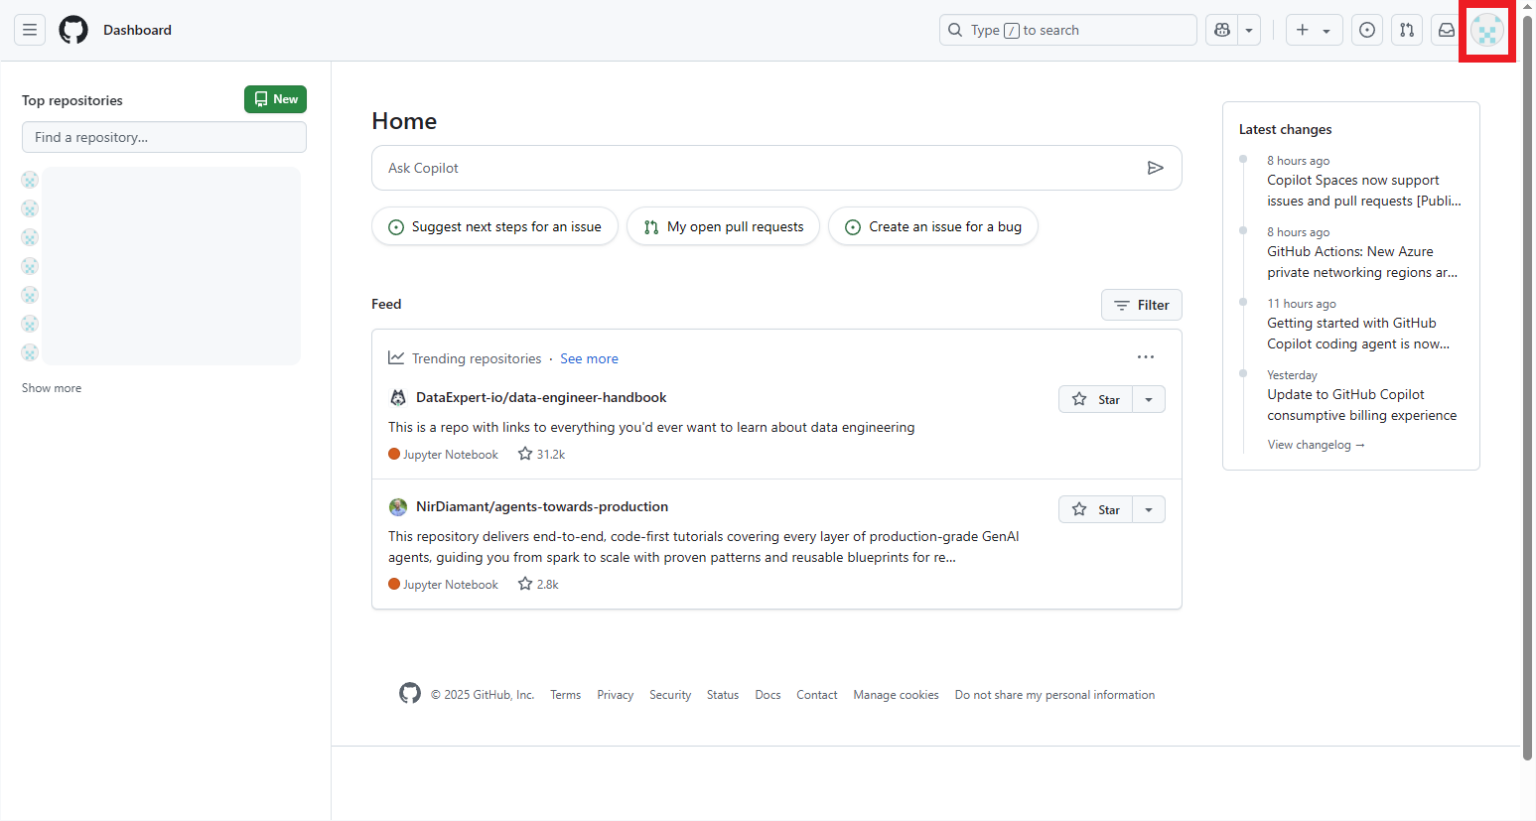Open the create new dropdown arrow
The width and height of the screenshot is (1536, 821).
pyautogui.click(x=1327, y=29)
